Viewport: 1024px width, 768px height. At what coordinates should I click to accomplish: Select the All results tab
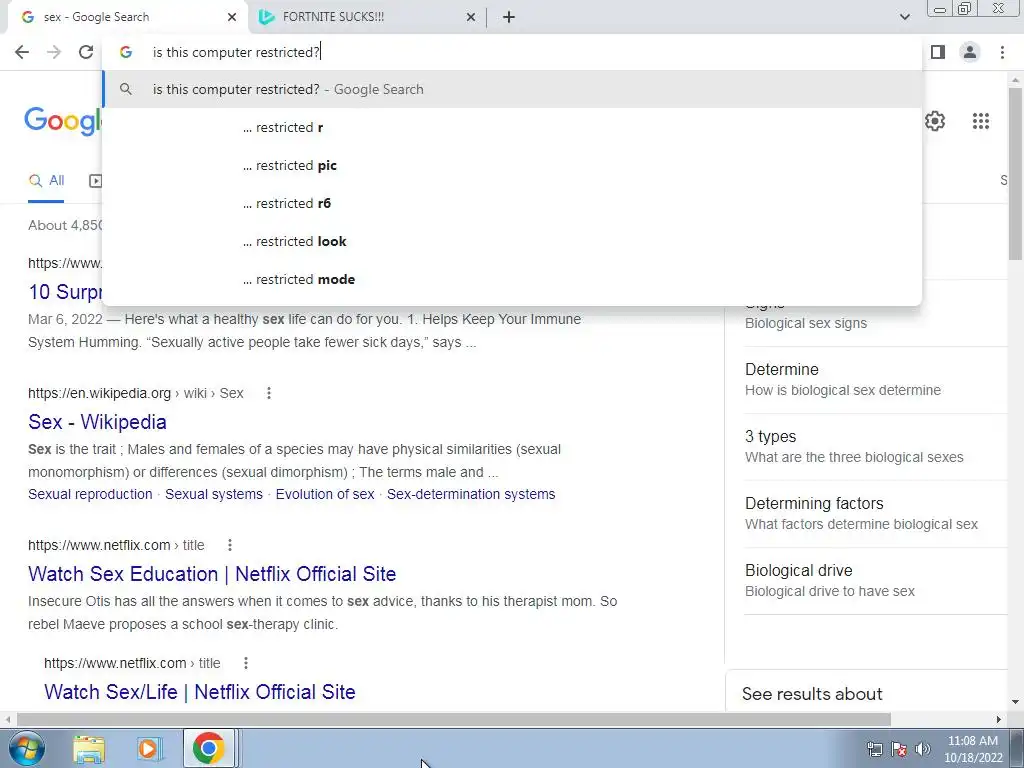[46, 181]
